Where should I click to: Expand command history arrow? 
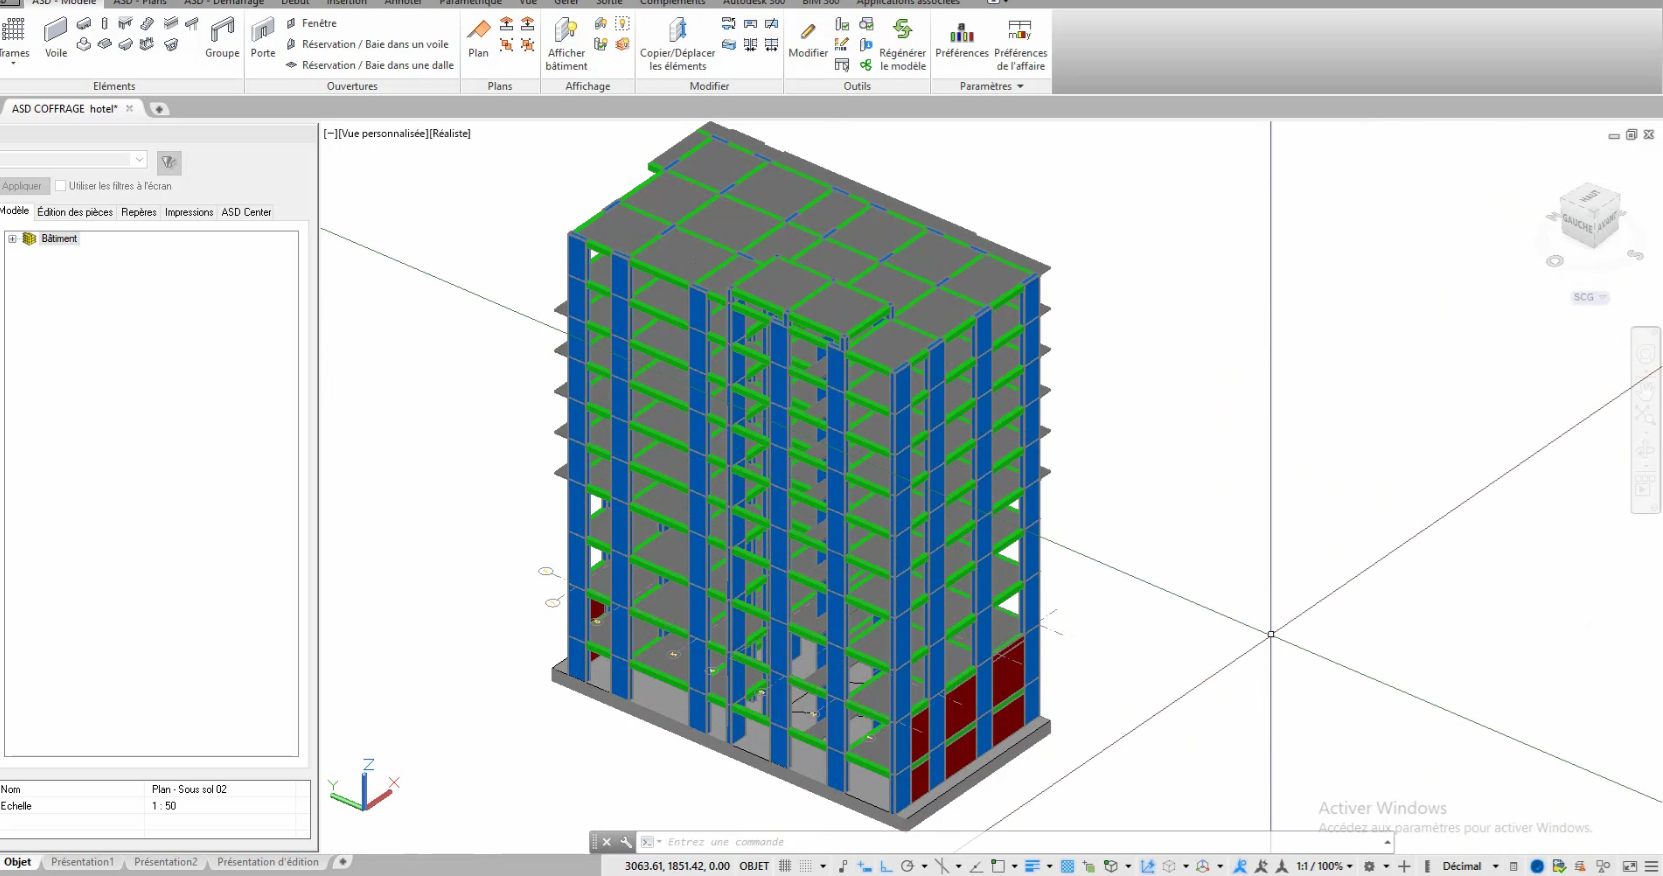pos(1388,842)
